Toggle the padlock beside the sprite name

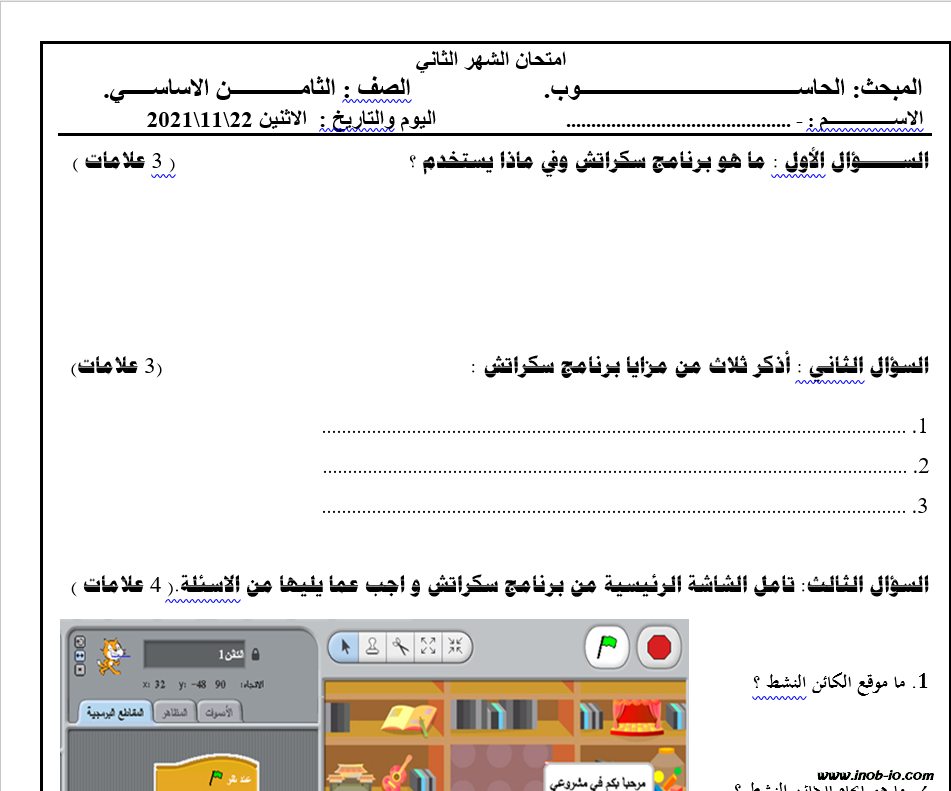[x=256, y=654]
